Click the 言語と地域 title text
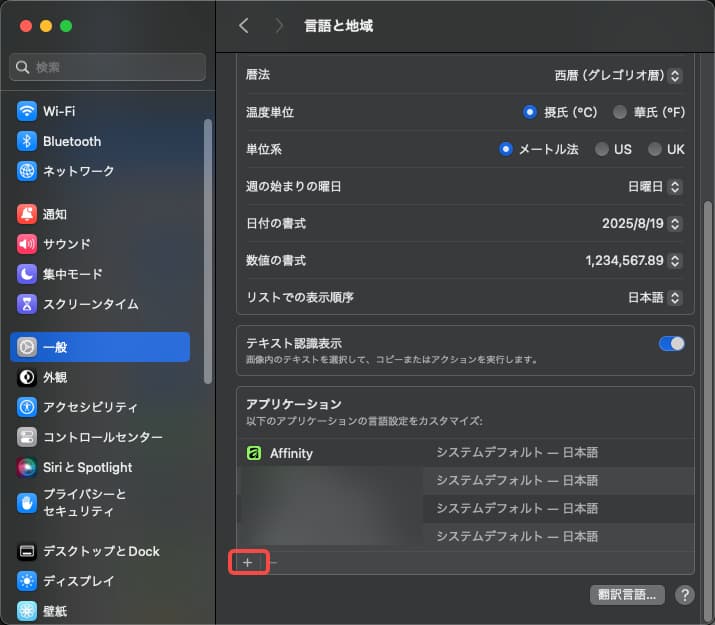This screenshot has height=625, width=715. tap(339, 26)
